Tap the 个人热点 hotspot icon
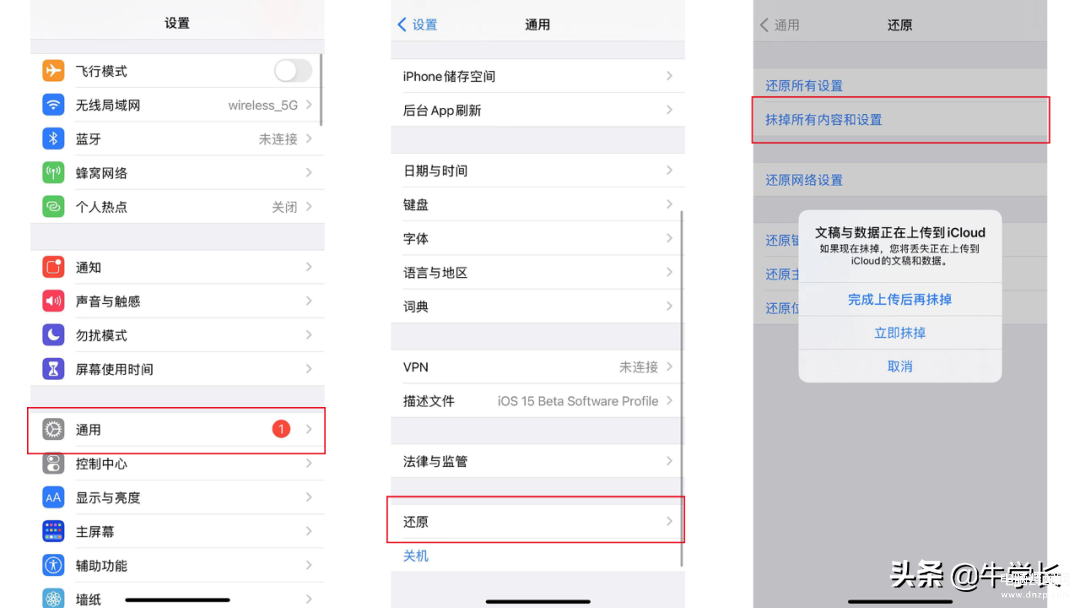The width and height of the screenshot is (1080, 608). 53,207
